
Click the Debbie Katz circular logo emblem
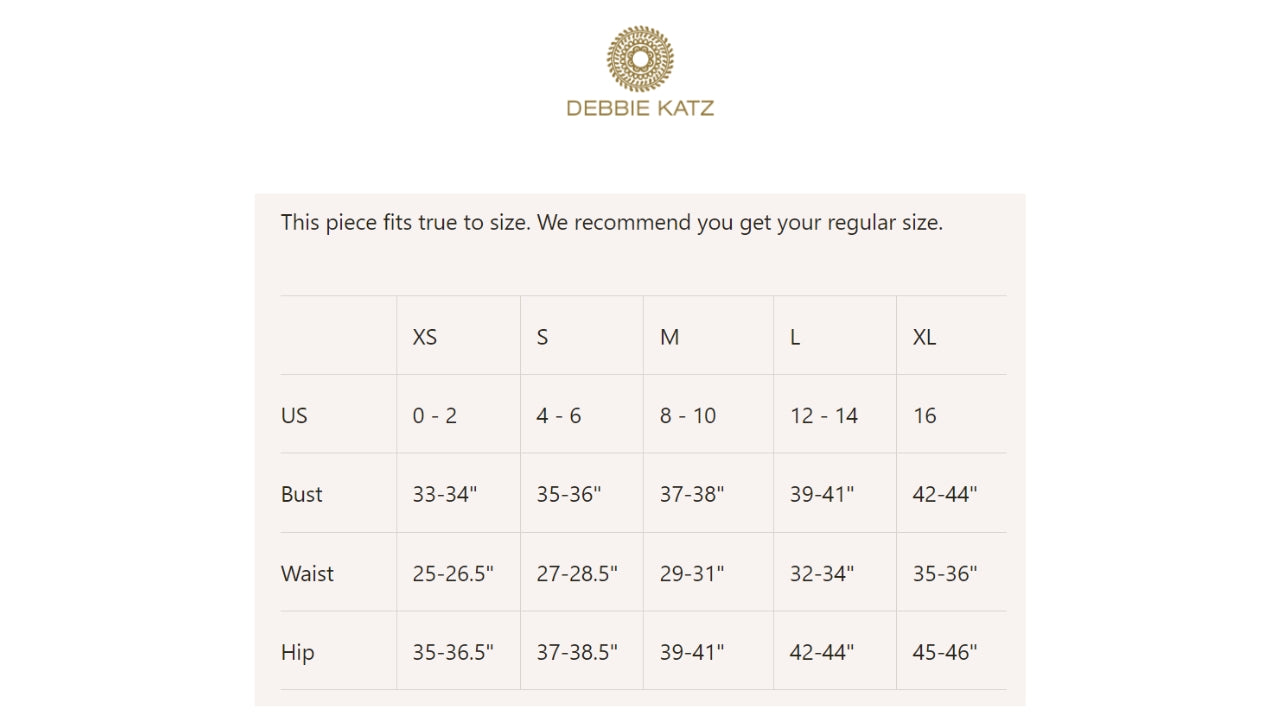coord(640,59)
